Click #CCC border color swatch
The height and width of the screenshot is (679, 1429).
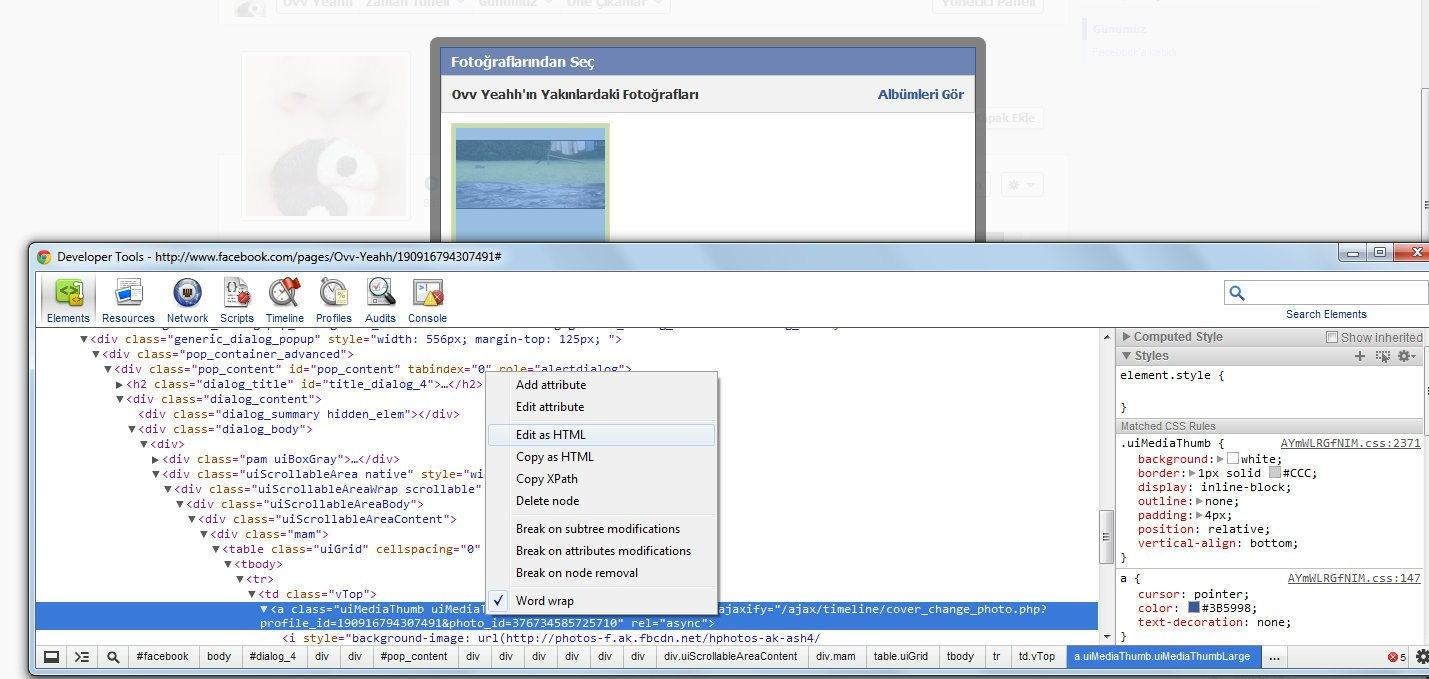1275,473
